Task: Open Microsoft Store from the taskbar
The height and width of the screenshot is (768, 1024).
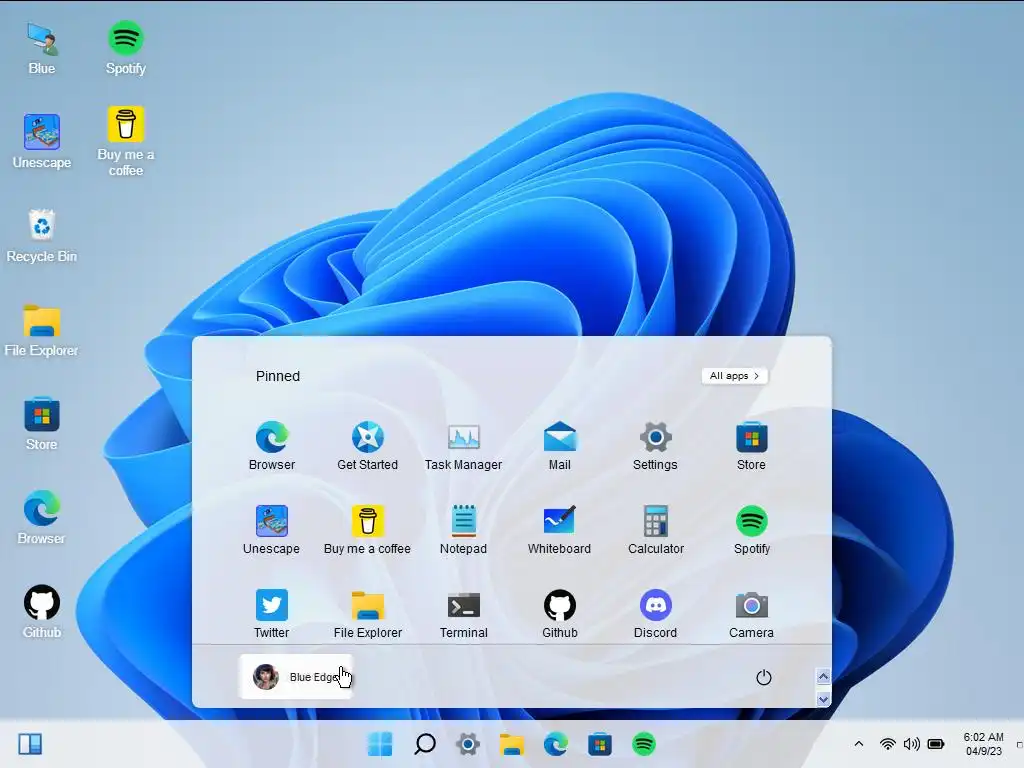Action: (600, 744)
